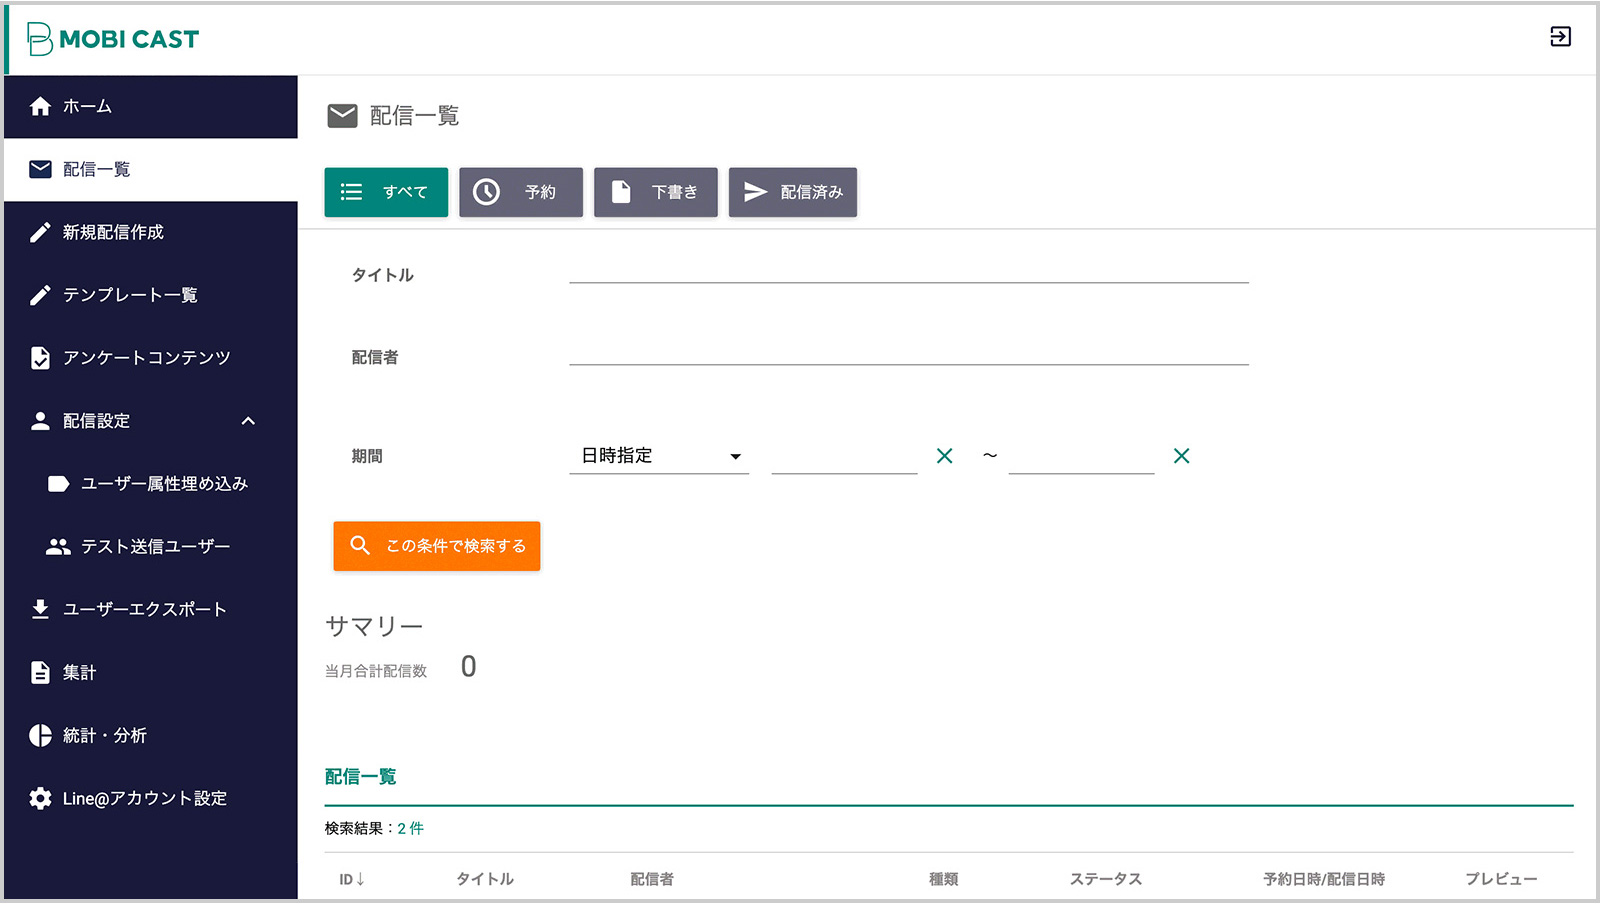This screenshot has height=904, width=1600.
Task: Click the group icon for テスト送信ユーザー
Action: click(58, 547)
